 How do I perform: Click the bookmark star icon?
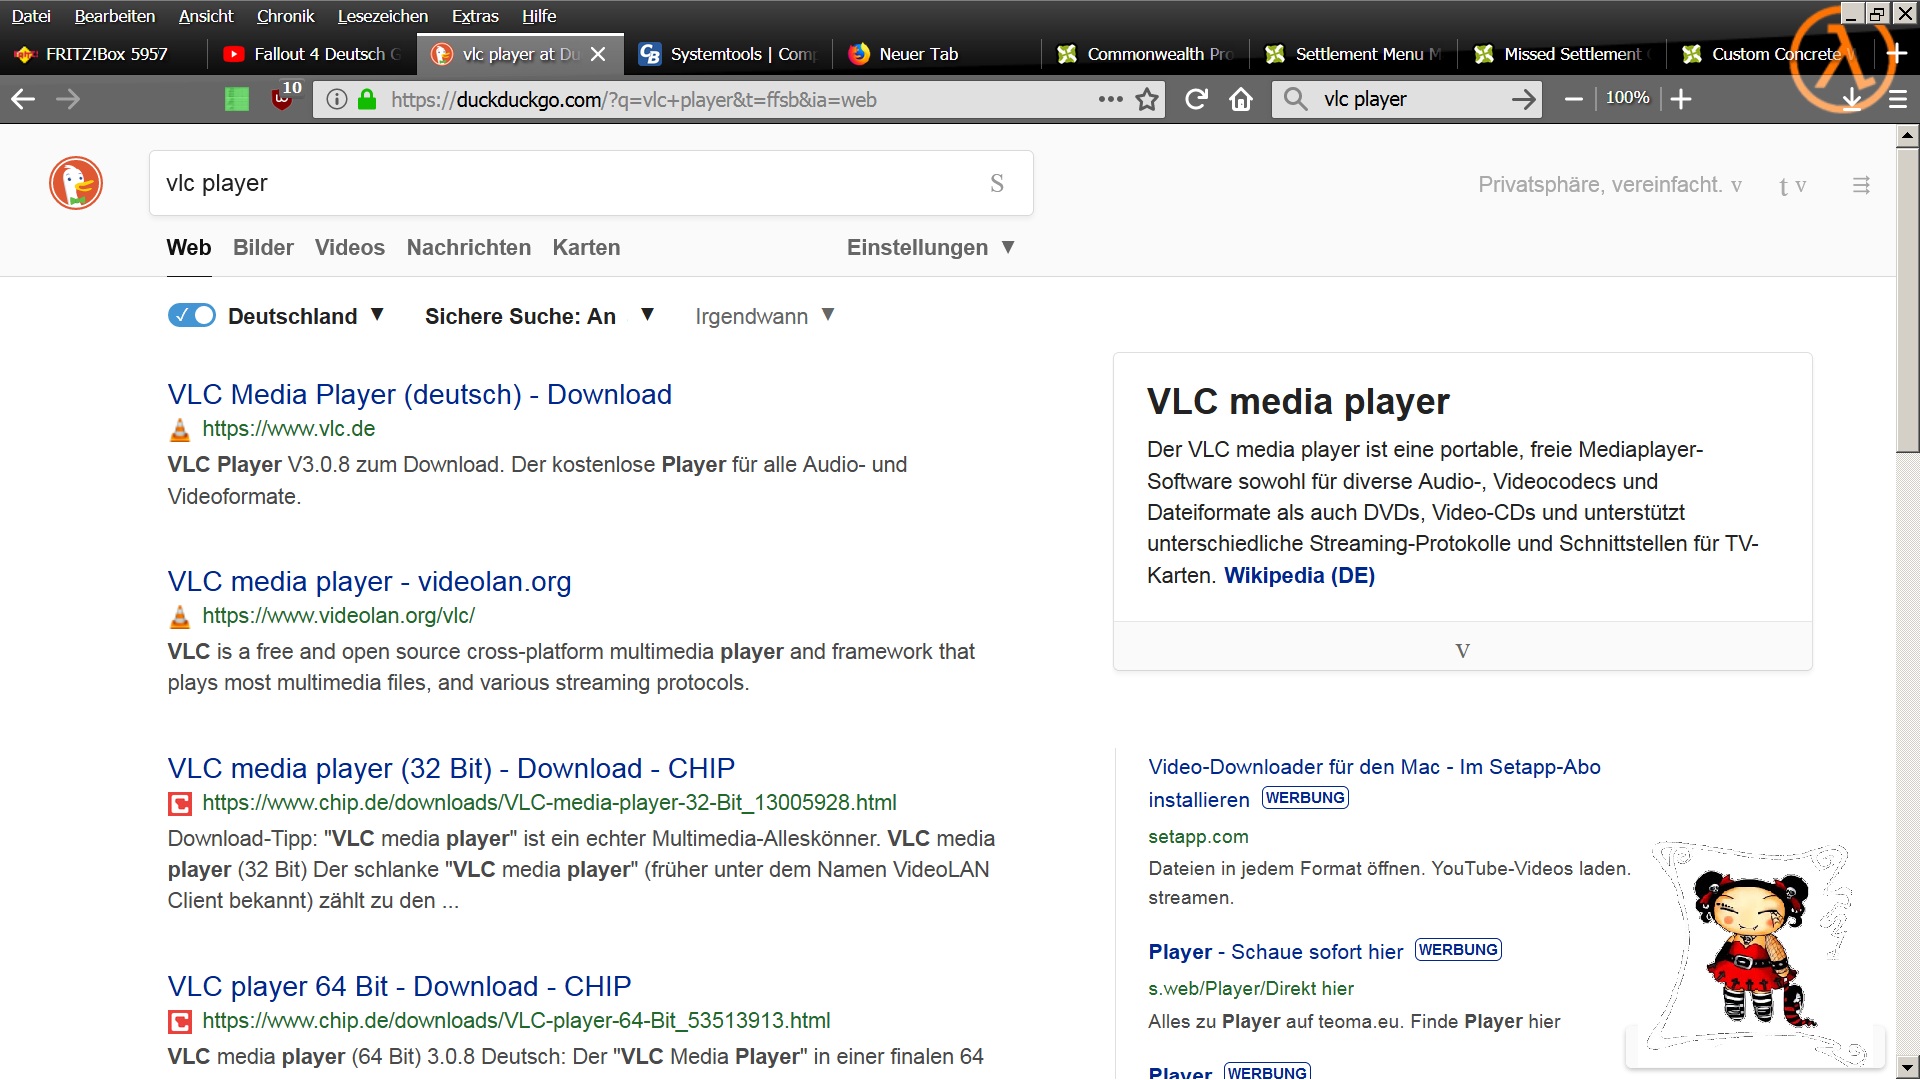click(x=1147, y=99)
